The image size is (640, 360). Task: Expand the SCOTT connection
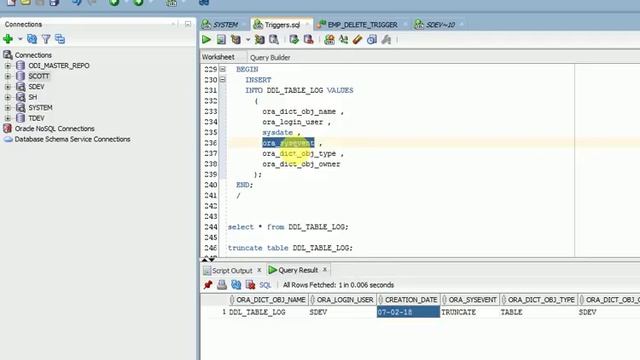(x=8, y=76)
